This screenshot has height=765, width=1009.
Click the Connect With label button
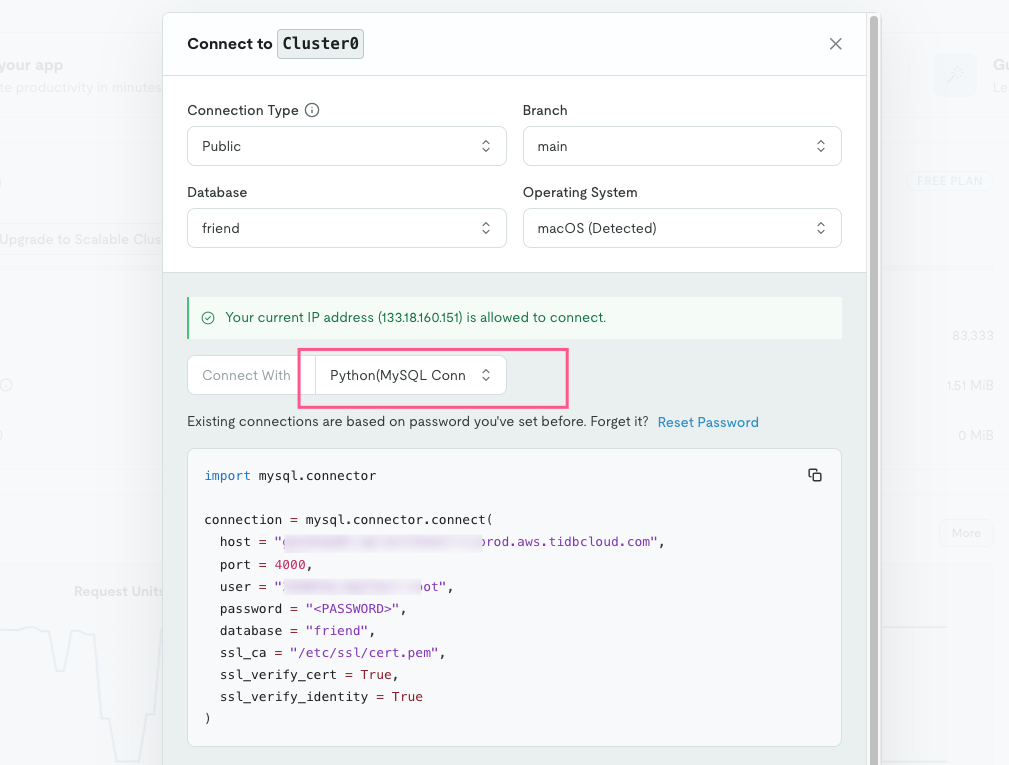pos(246,375)
